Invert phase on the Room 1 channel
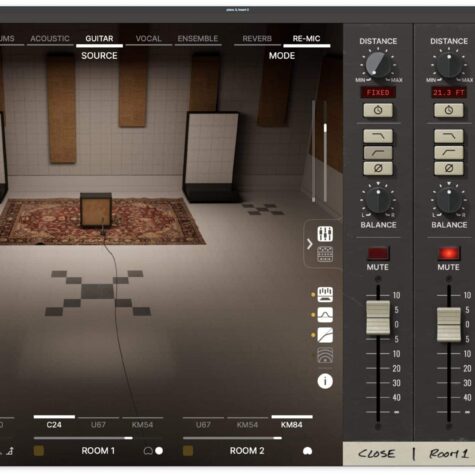The width and height of the screenshot is (475, 475). pyautogui.click(x=449, y=168)
